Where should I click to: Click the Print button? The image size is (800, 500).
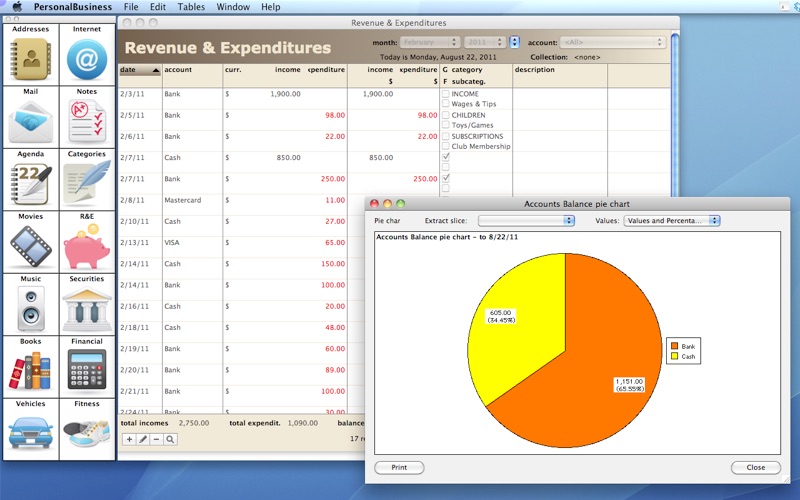(x=399, y=467)
